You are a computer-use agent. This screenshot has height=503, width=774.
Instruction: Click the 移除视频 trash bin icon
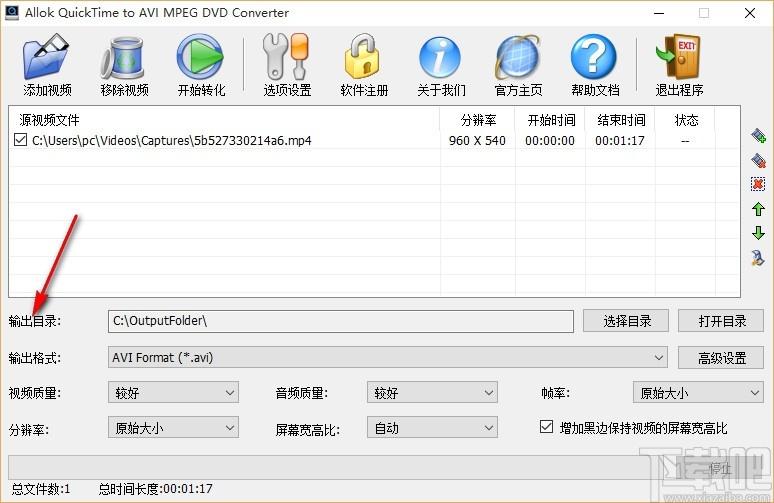tap(123, 58)
